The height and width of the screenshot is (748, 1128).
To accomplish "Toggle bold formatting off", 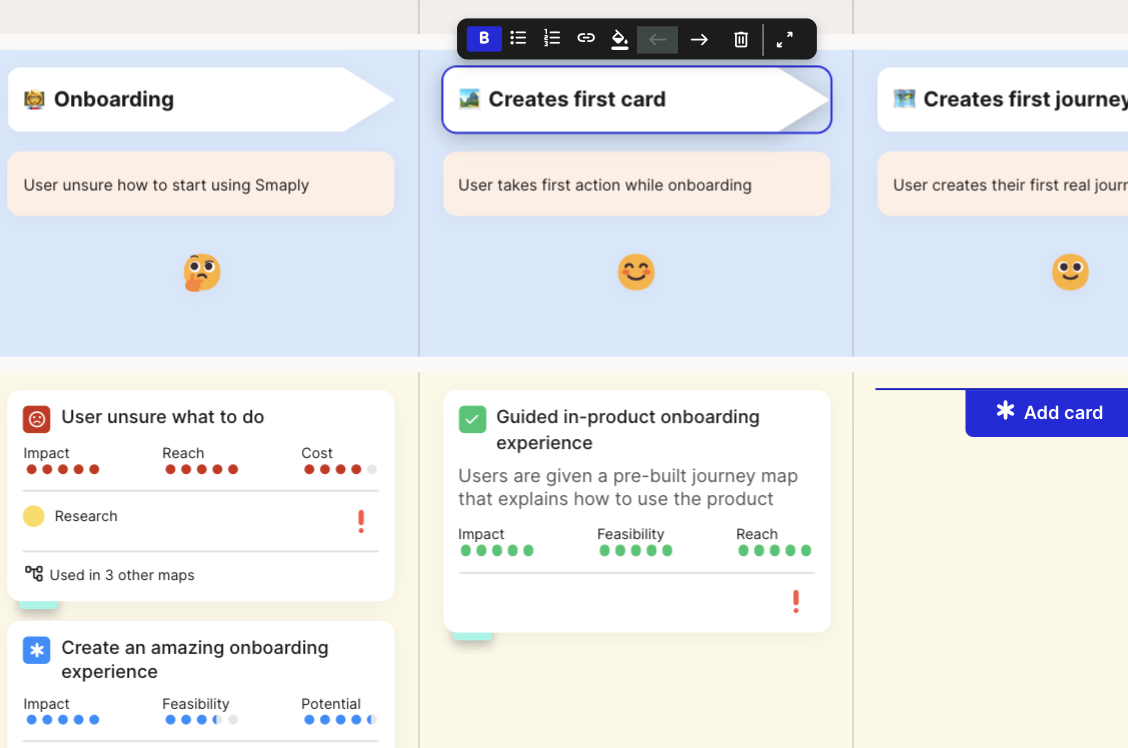I will (484, 38).
